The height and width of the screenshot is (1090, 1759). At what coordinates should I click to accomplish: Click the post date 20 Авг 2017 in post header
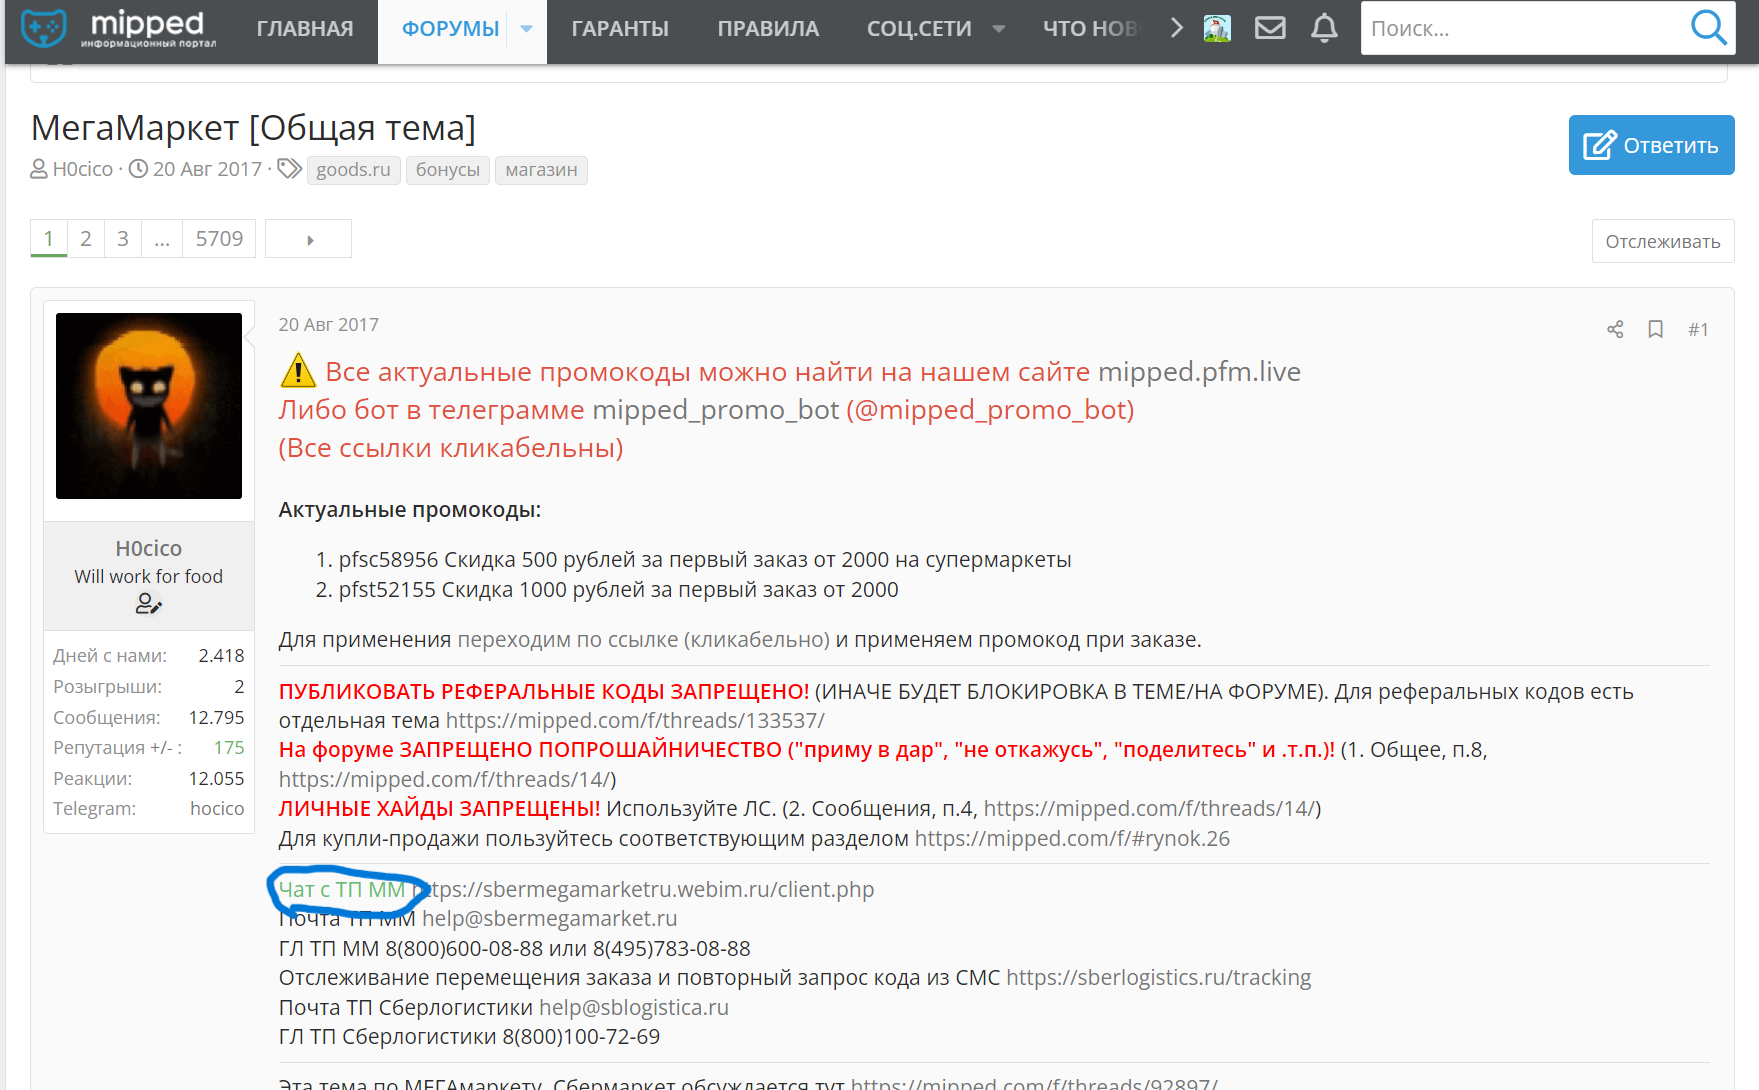click(x=329, y=325)
